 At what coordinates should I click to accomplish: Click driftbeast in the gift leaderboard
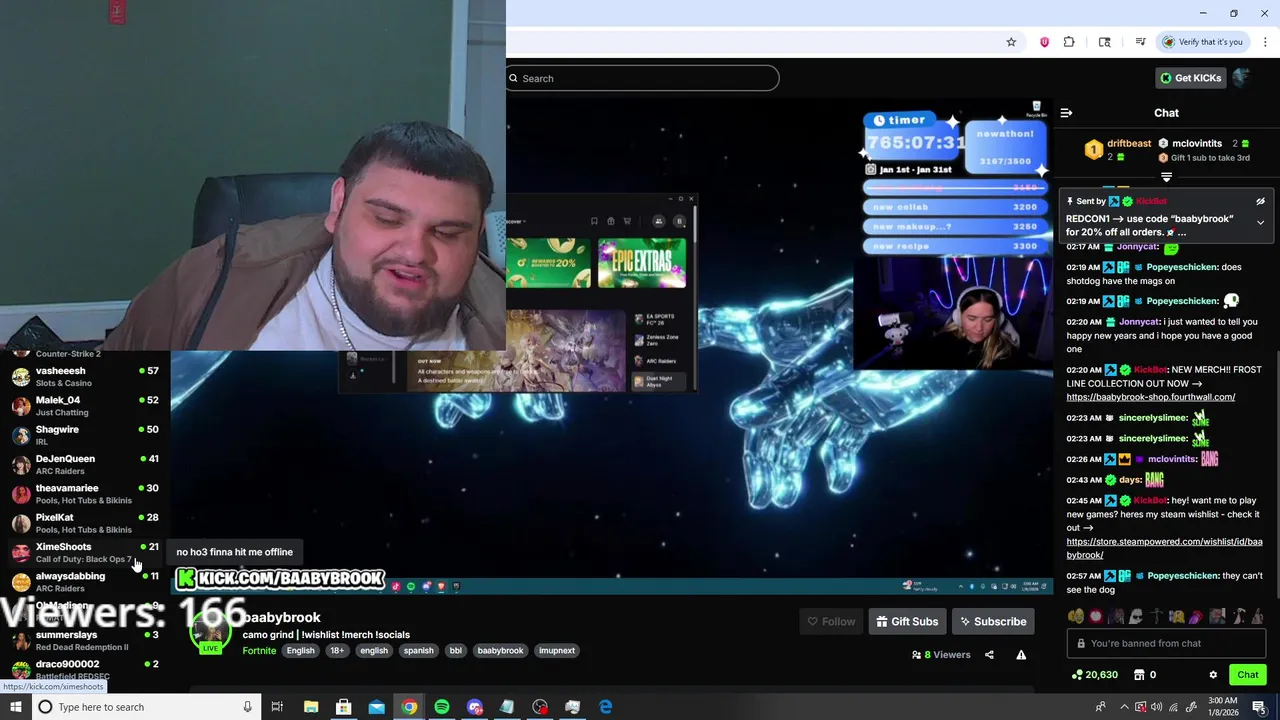pyautogui.click(x=1129, y=144)
